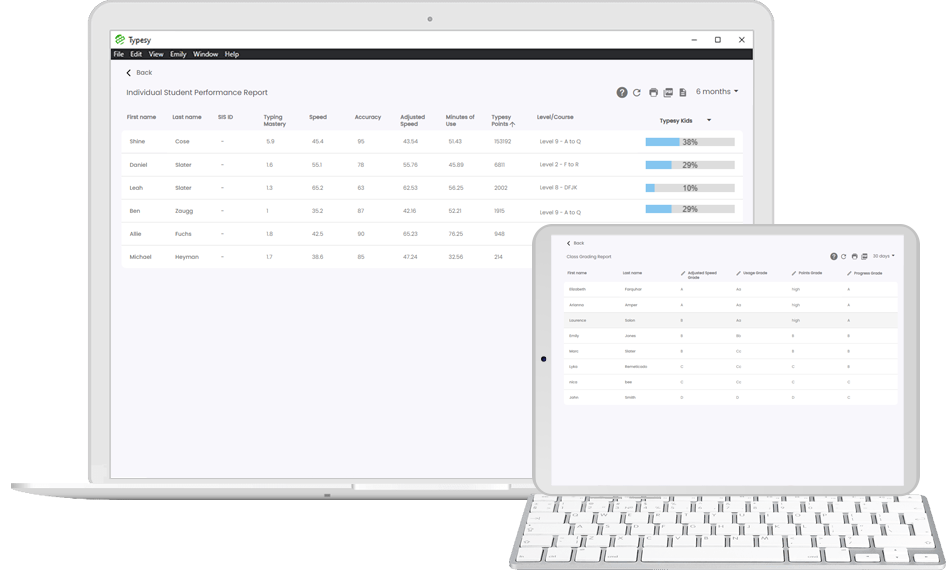Click the sort arrow beside Typesy Points
Image resolution: width=950 pixels, height=580 pixels.
513,124
